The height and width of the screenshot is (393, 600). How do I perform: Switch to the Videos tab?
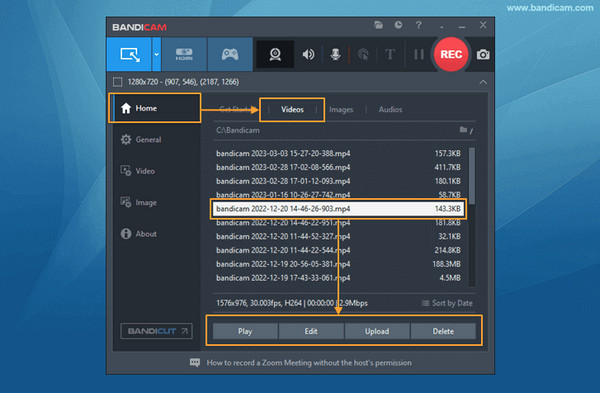292,109
